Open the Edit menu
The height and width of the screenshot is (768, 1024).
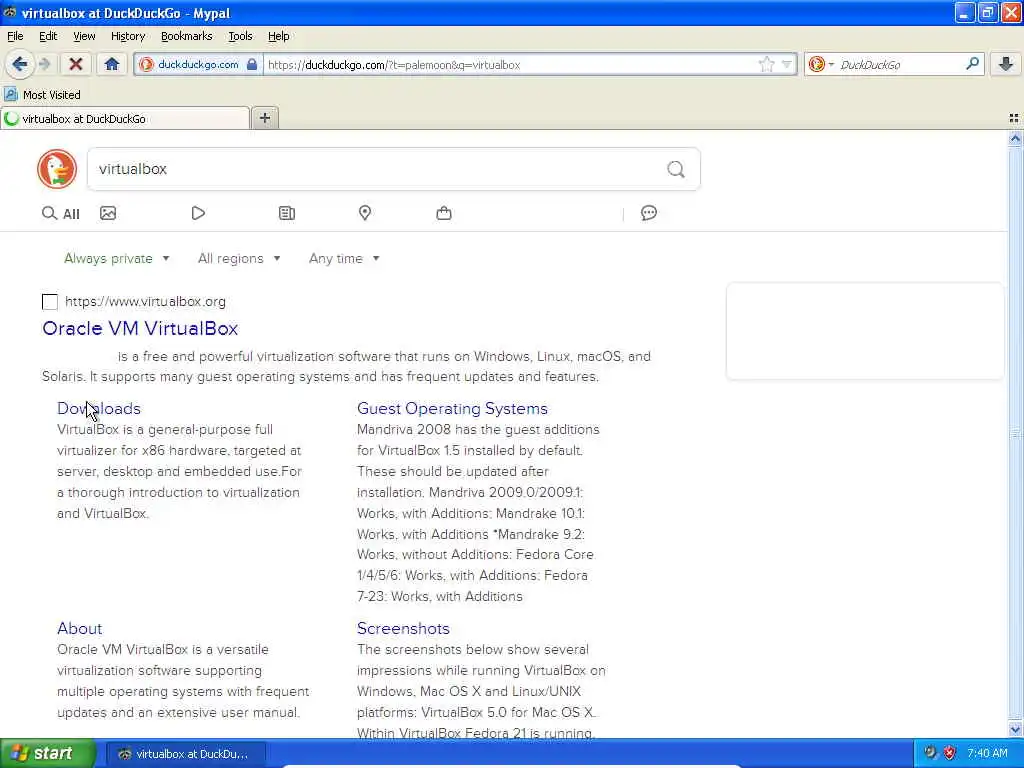[x=48, y=36]
